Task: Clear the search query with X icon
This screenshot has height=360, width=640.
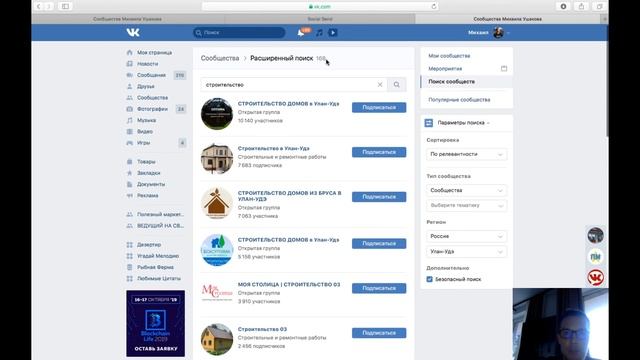Action: coord(380,84)
